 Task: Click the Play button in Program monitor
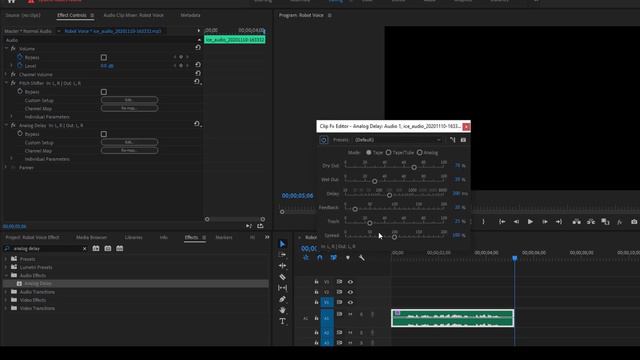pos(530,222)
